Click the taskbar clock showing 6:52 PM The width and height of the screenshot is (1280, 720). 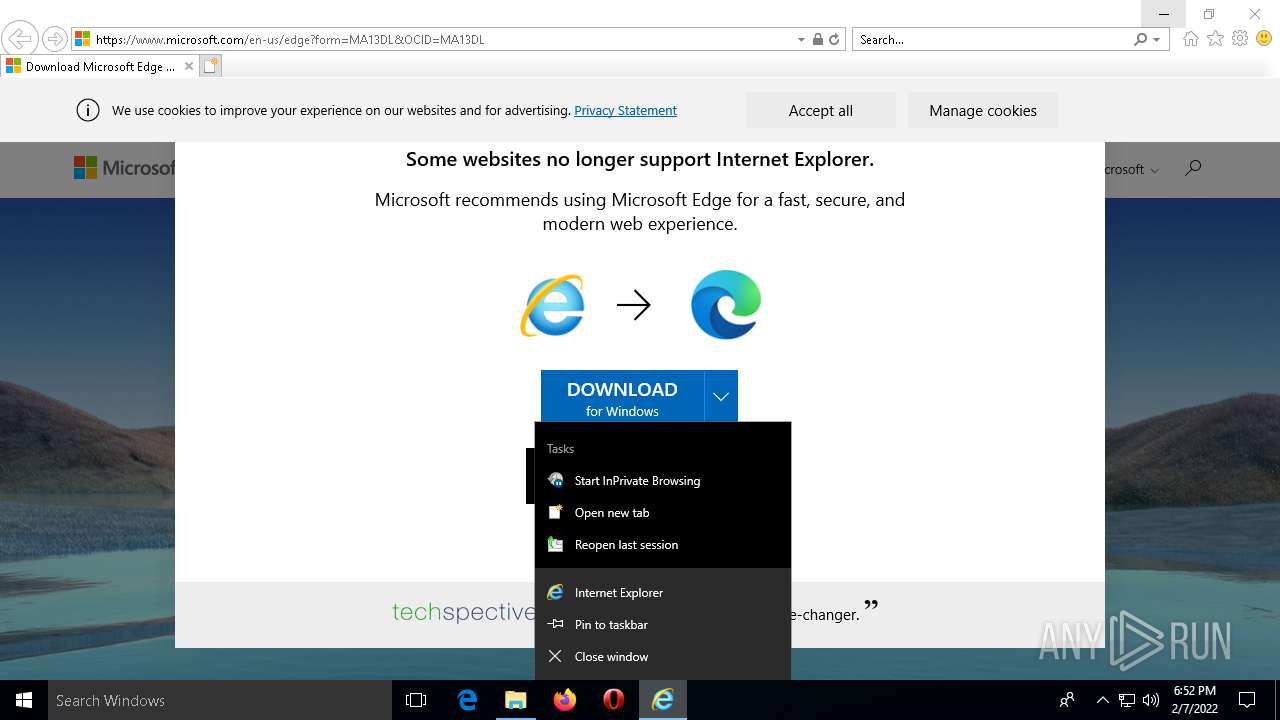point(1195,700)
